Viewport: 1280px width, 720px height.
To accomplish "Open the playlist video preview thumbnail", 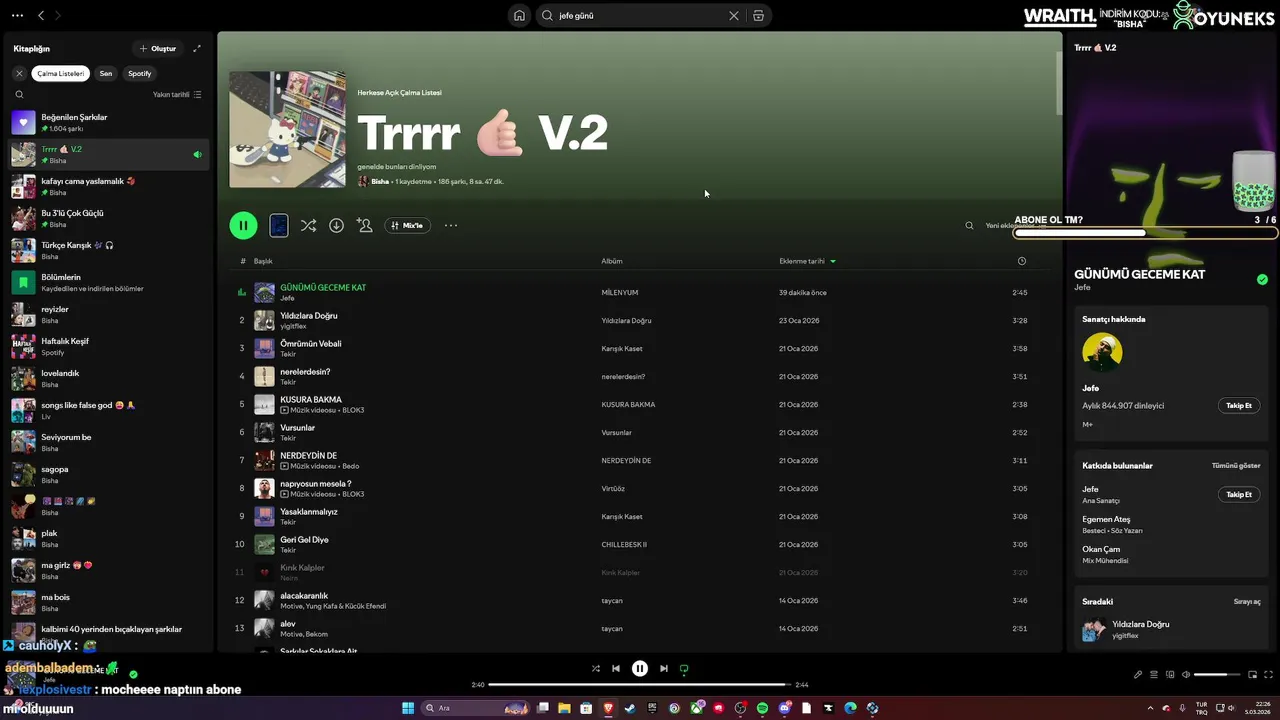I will [x=279, y=225].
